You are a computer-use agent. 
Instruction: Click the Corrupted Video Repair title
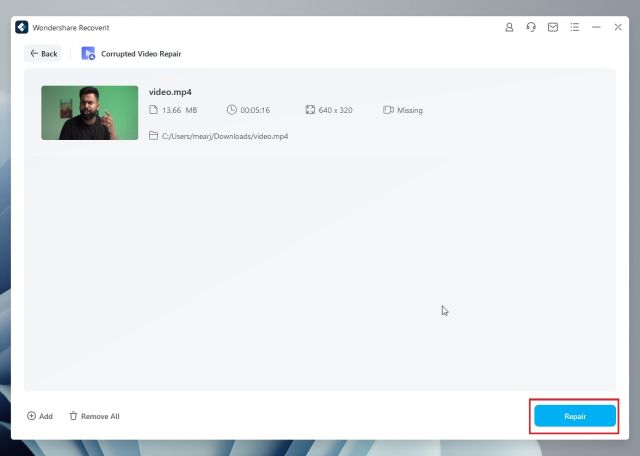tap(141, 54)
